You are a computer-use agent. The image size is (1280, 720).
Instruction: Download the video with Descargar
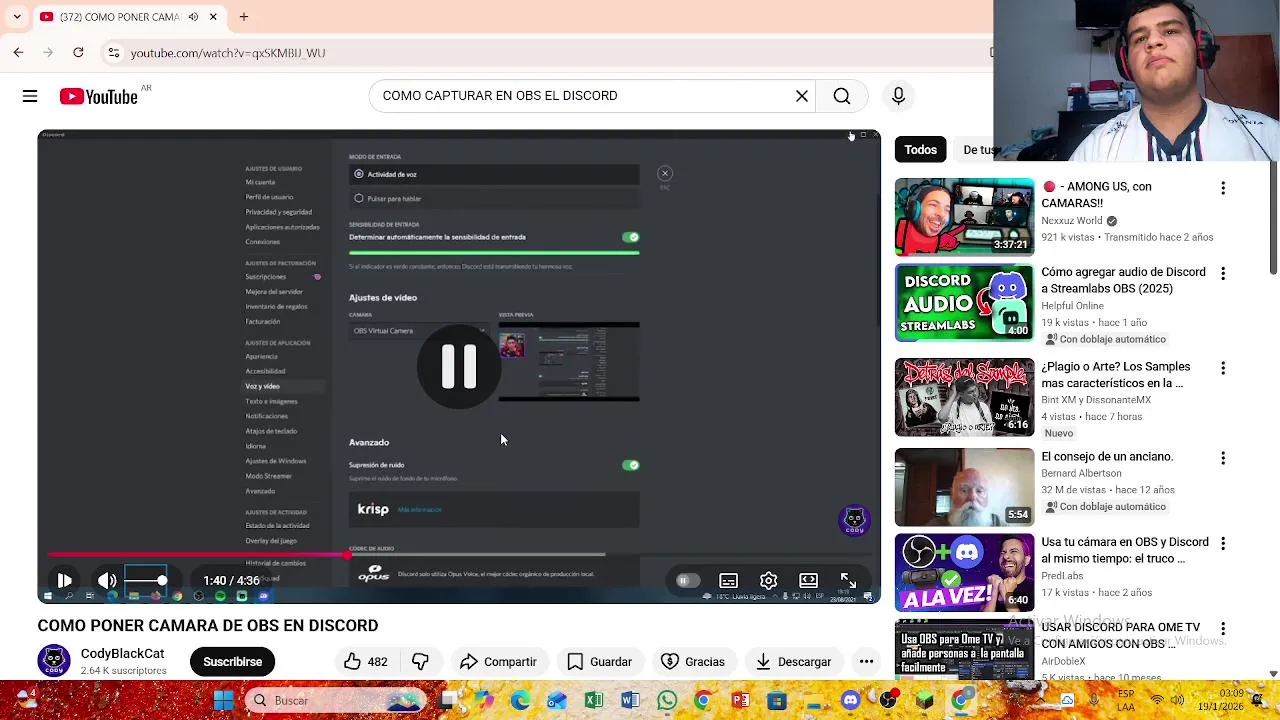[x=794, y=661]
